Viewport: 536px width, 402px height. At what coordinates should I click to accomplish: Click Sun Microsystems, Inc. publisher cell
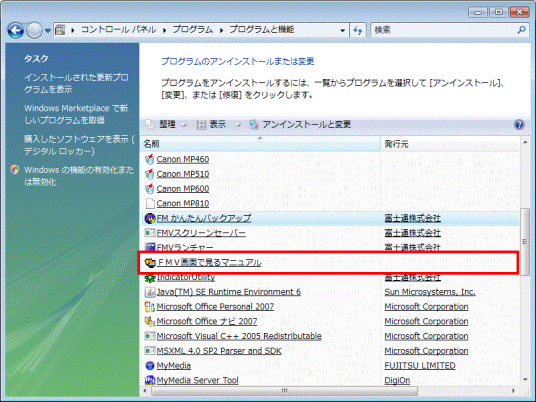click(430, 292)
